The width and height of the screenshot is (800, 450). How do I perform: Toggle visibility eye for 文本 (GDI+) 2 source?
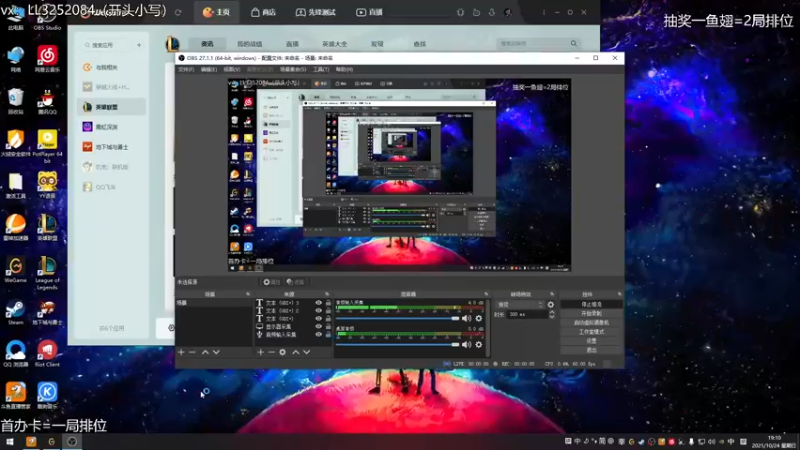(319, 310)
